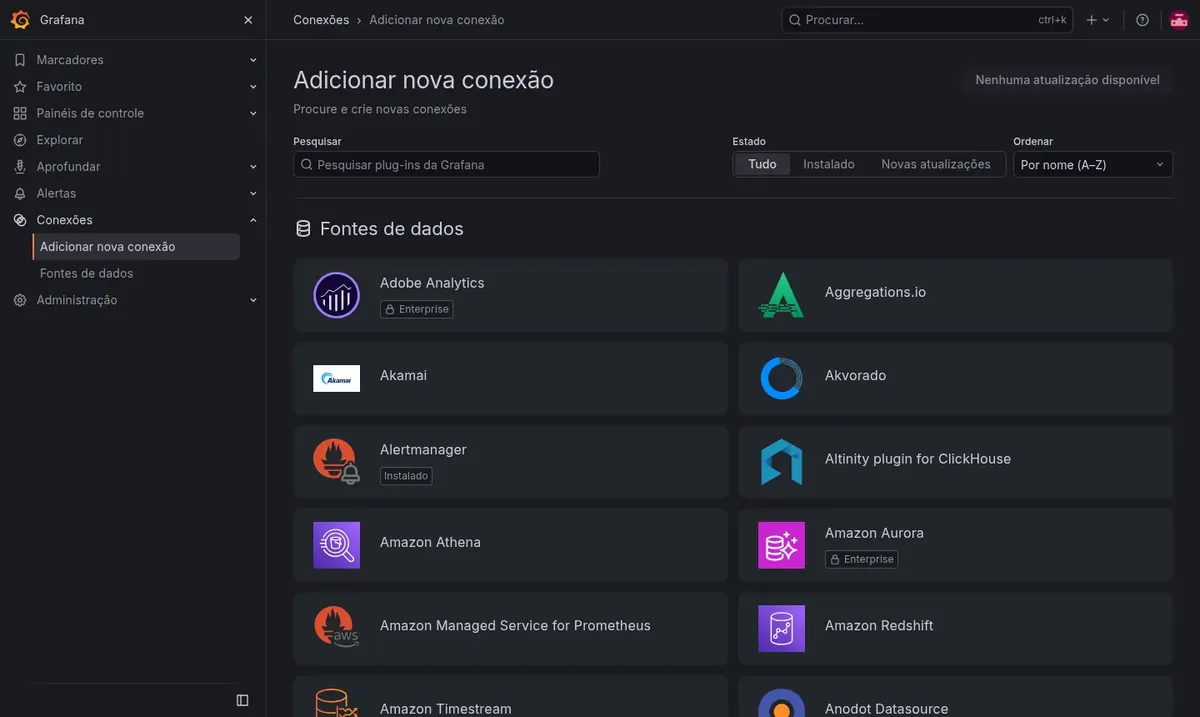Click the Adobe Analytics logo
The width and height of the screenshot is (1200, 717).
pos(336,295)
